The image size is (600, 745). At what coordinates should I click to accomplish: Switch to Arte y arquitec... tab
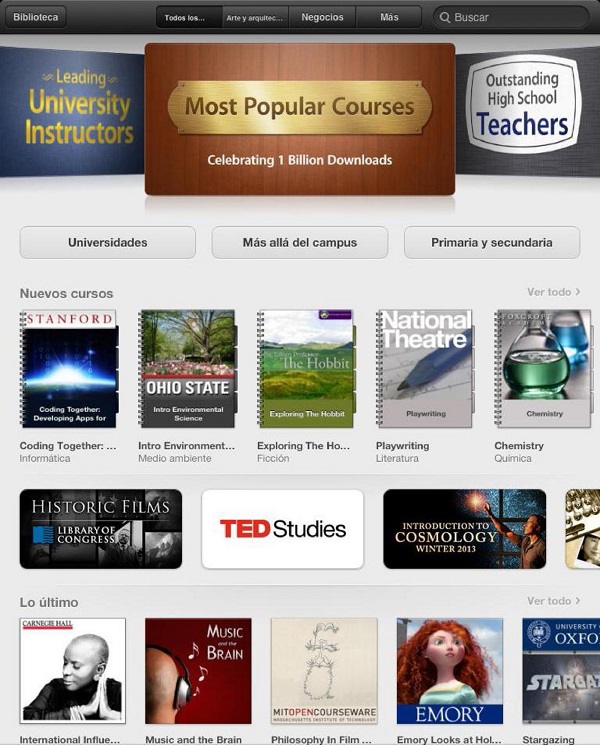[x=255, y=18]
